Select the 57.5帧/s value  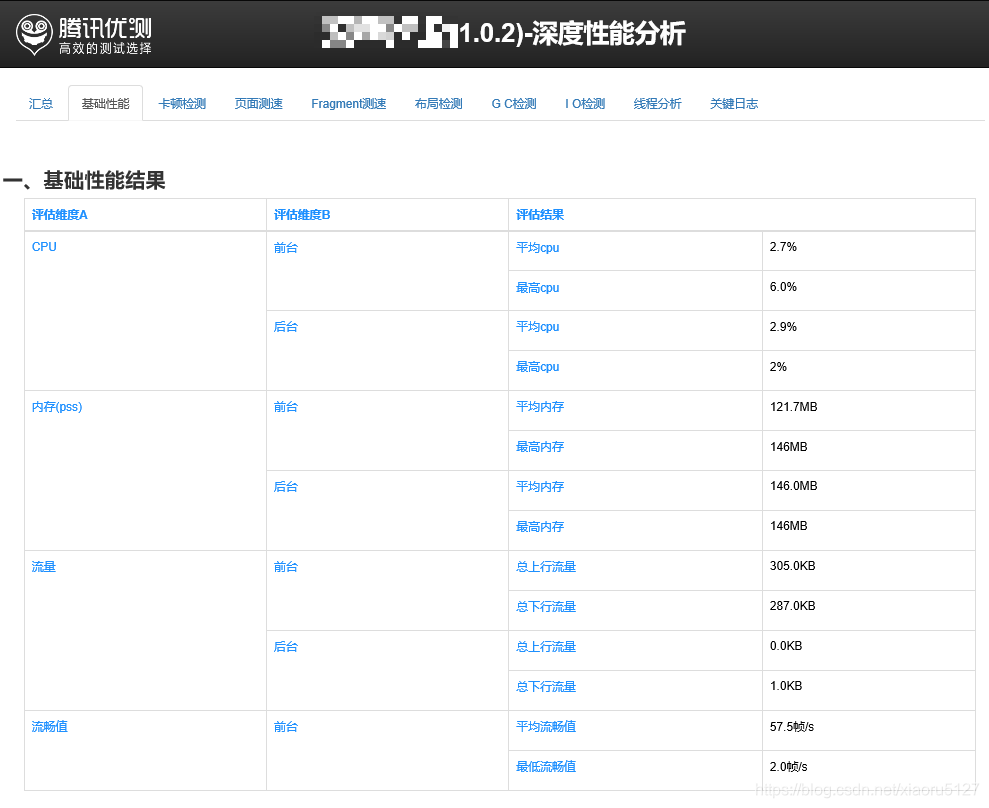(x=792, y=727)
